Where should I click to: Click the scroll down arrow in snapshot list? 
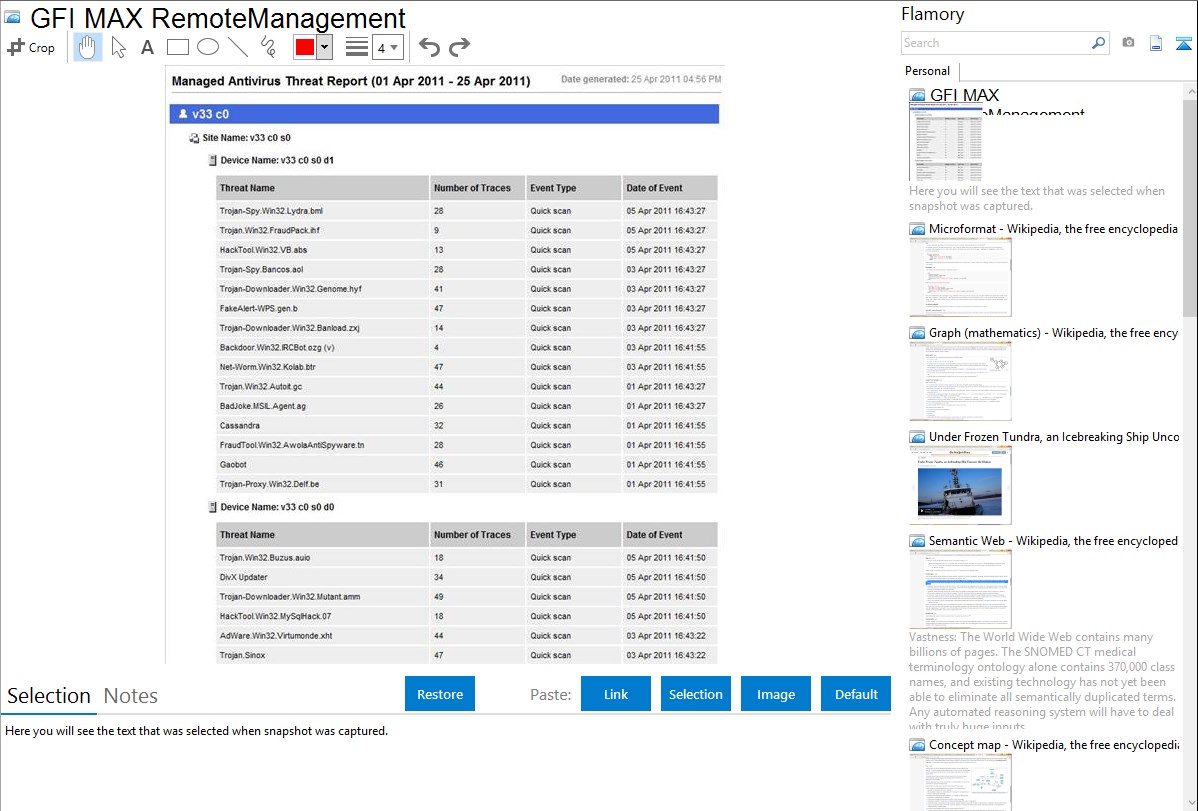[x=1191, y=802]
